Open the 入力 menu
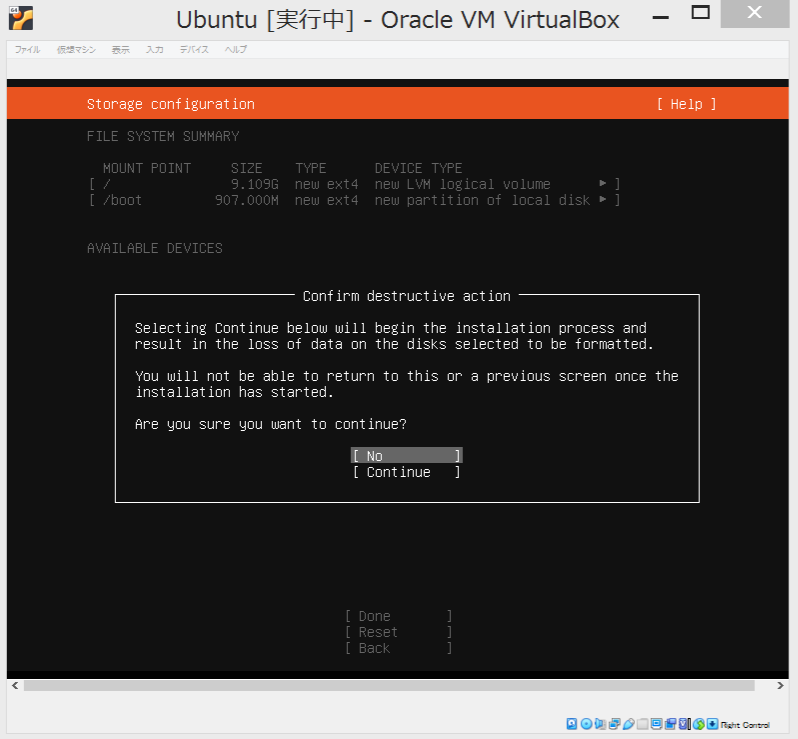798x739 pixels. [155, 49]
